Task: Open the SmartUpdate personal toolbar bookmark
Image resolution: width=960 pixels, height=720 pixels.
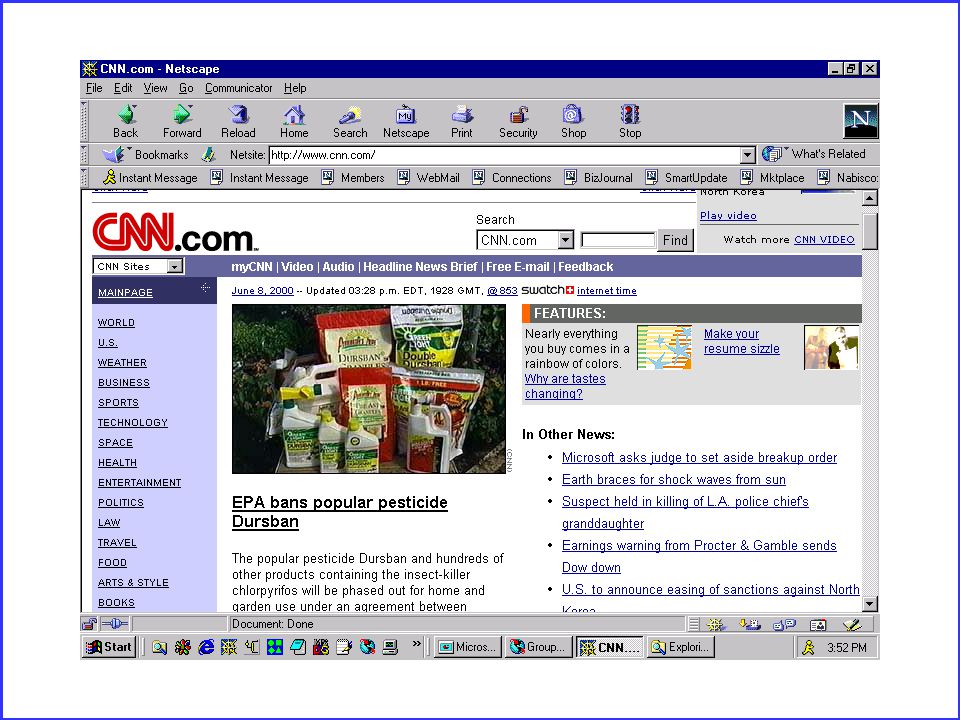Action: 687,178
